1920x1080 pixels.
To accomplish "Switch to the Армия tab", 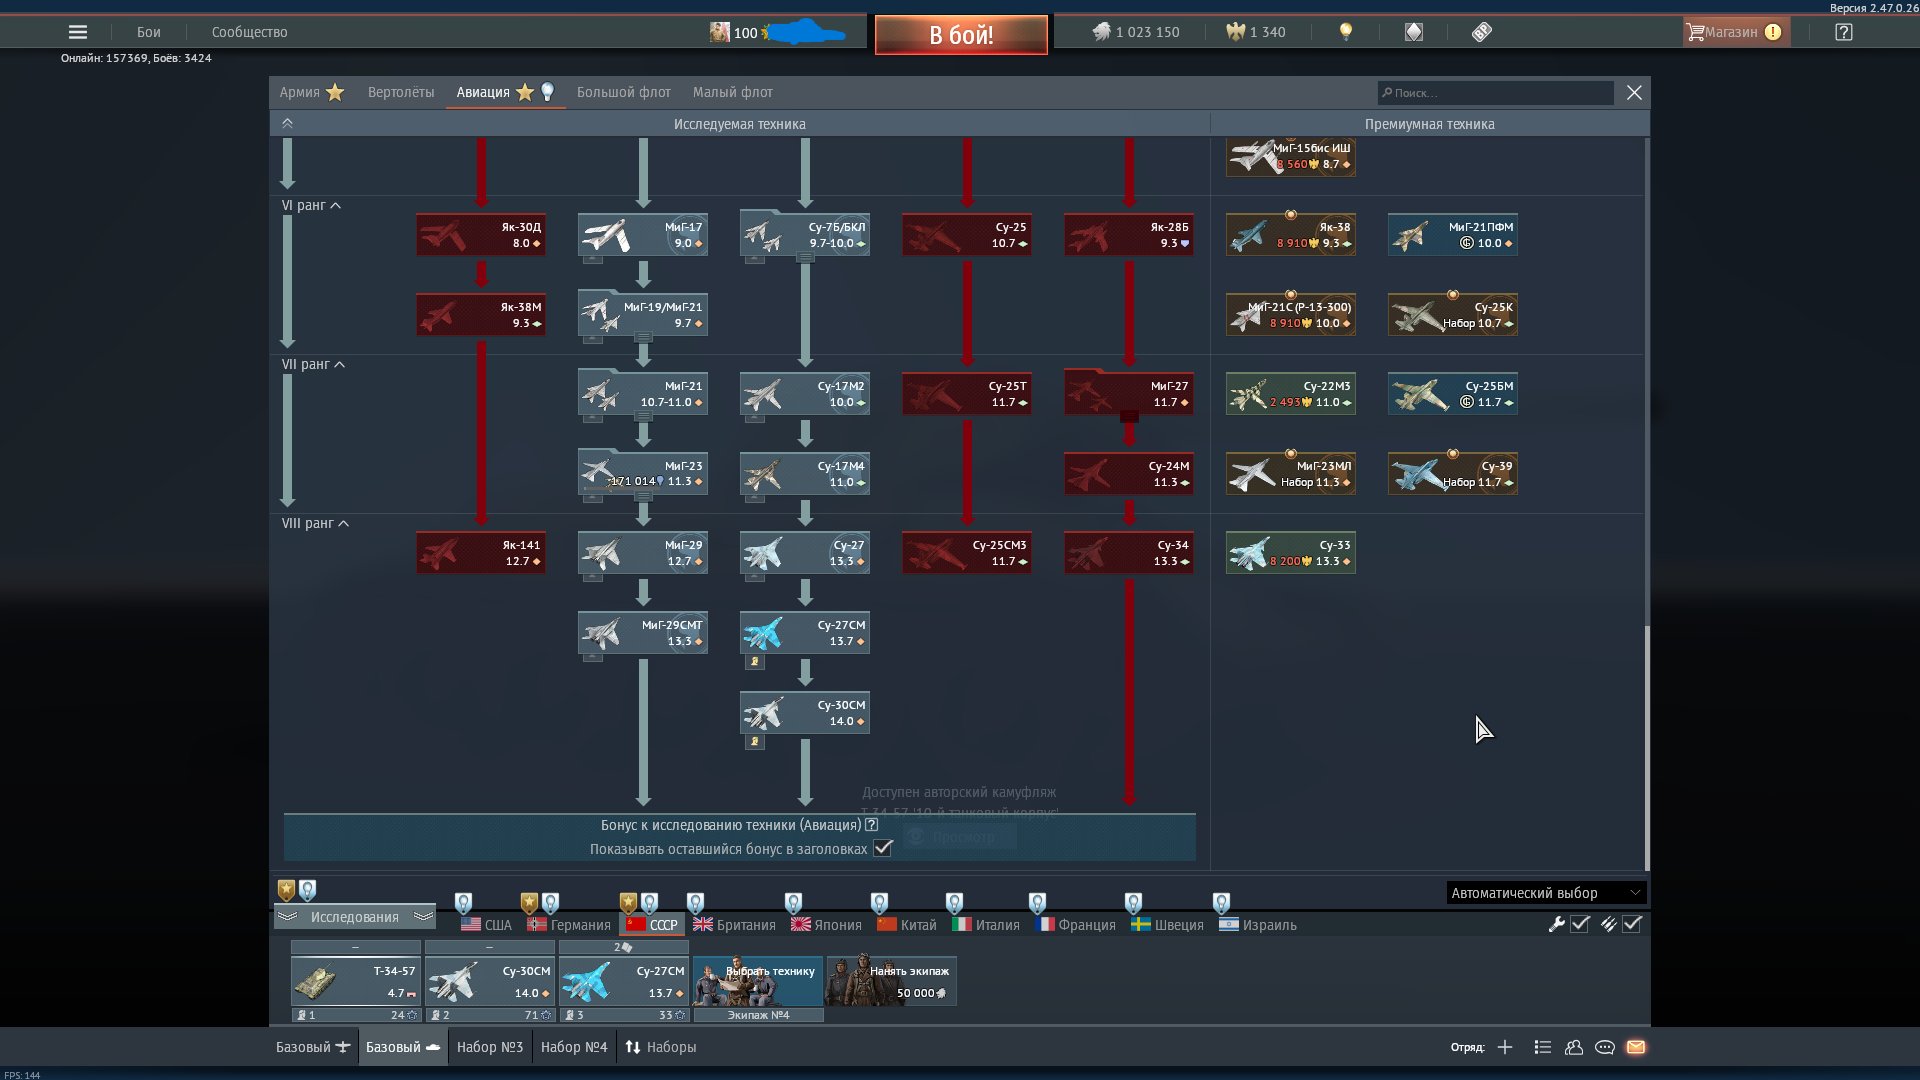I will (311, 92).
